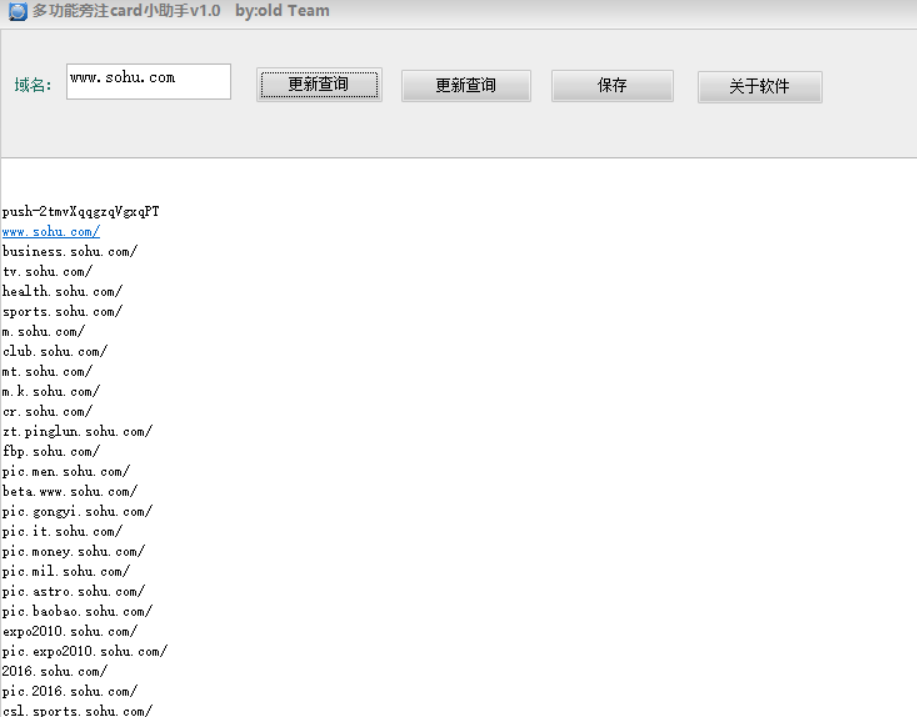Open the www.sohu.com/ hyperlink

[x=51, y=232]
